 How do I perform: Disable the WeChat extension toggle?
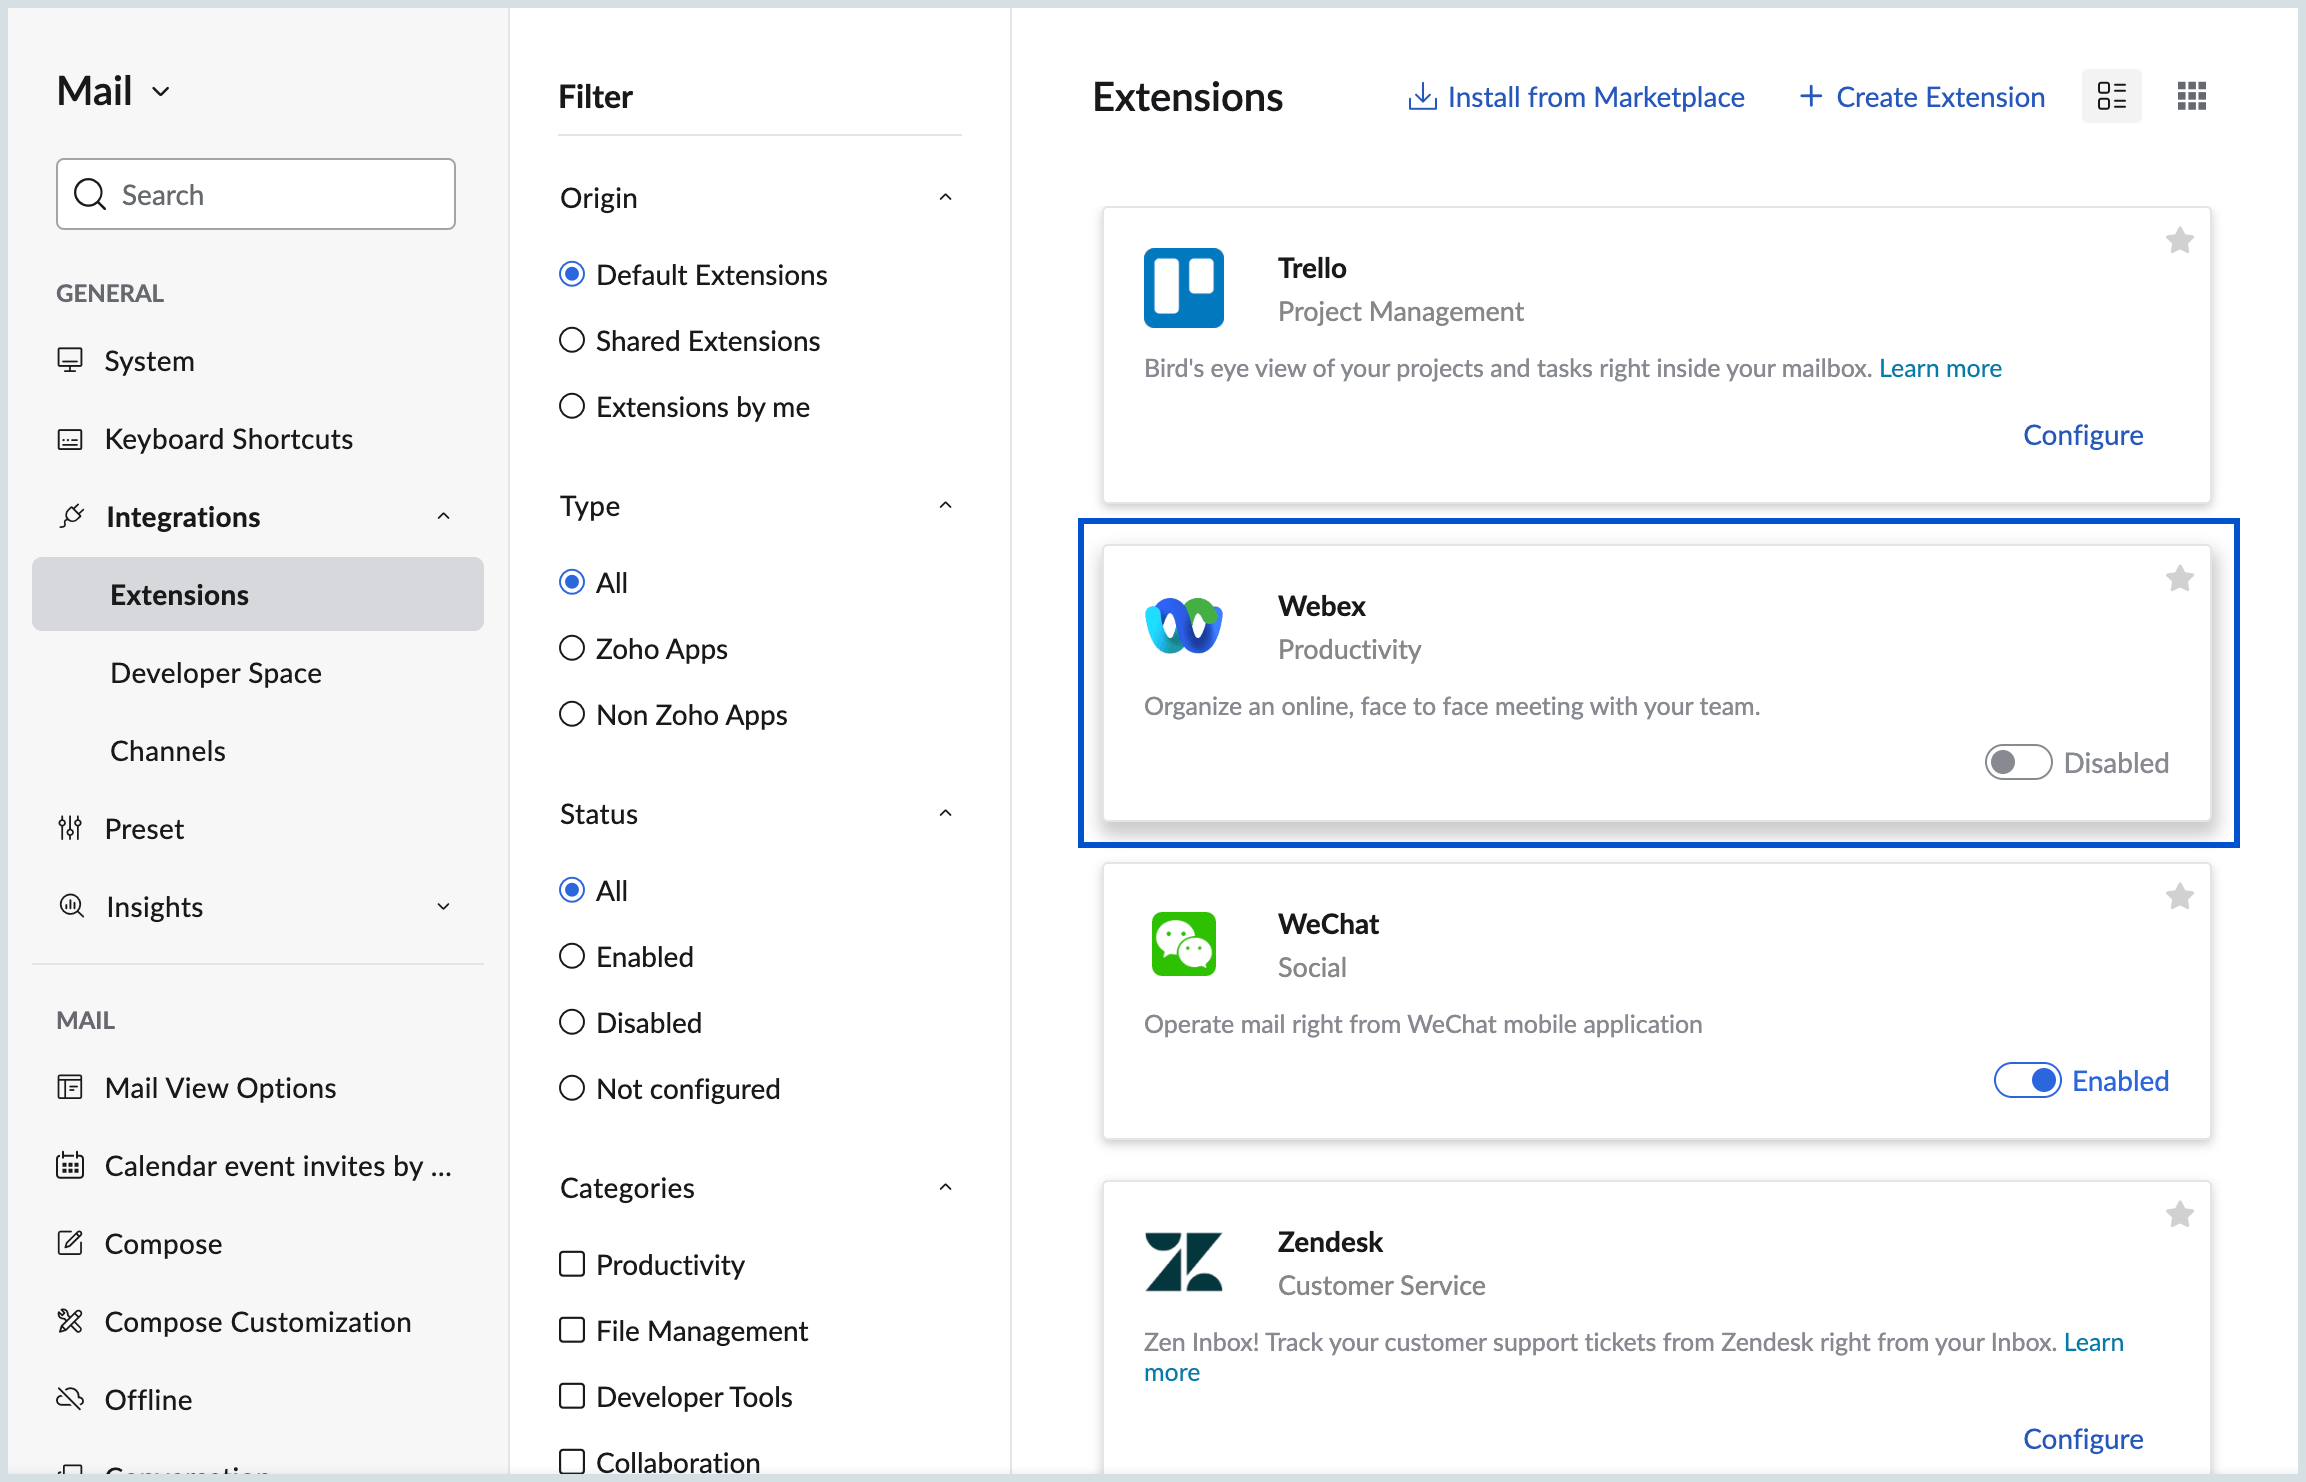tap(2027, 1081)
